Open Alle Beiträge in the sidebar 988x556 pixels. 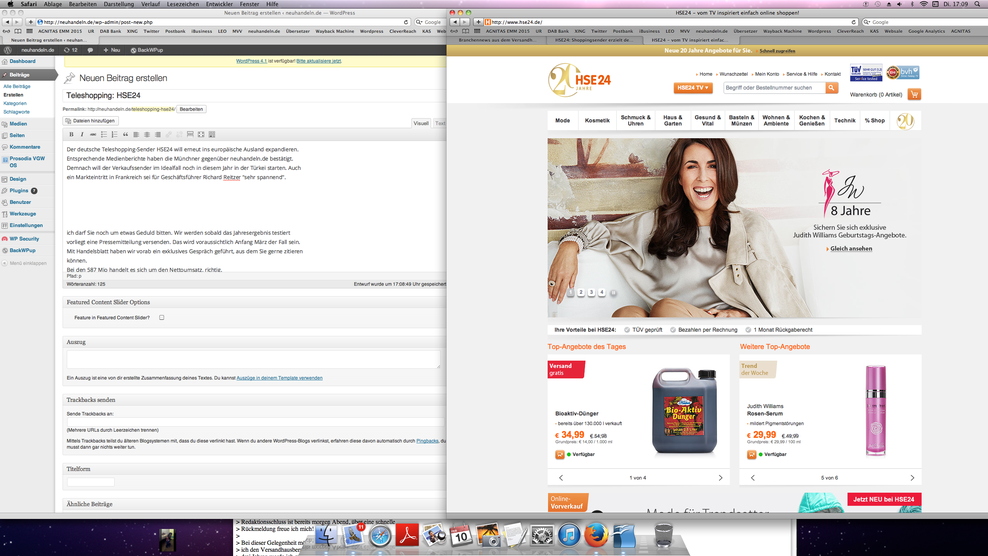tap(17, 86)
